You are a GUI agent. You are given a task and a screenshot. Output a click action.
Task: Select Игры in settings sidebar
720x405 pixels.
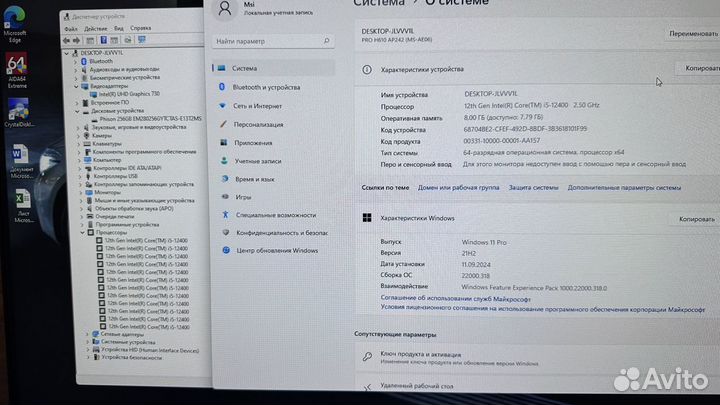pyautogui.click(x=243, y=197)
